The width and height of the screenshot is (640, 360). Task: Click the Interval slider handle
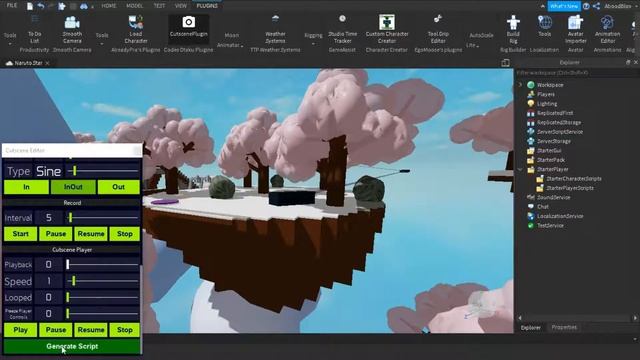tap(70, 218)
